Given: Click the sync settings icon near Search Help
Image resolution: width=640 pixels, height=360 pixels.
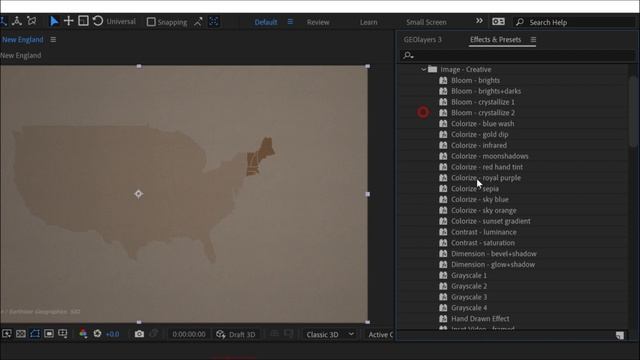Looking at the screenshot, I should (x=498, y=22).
